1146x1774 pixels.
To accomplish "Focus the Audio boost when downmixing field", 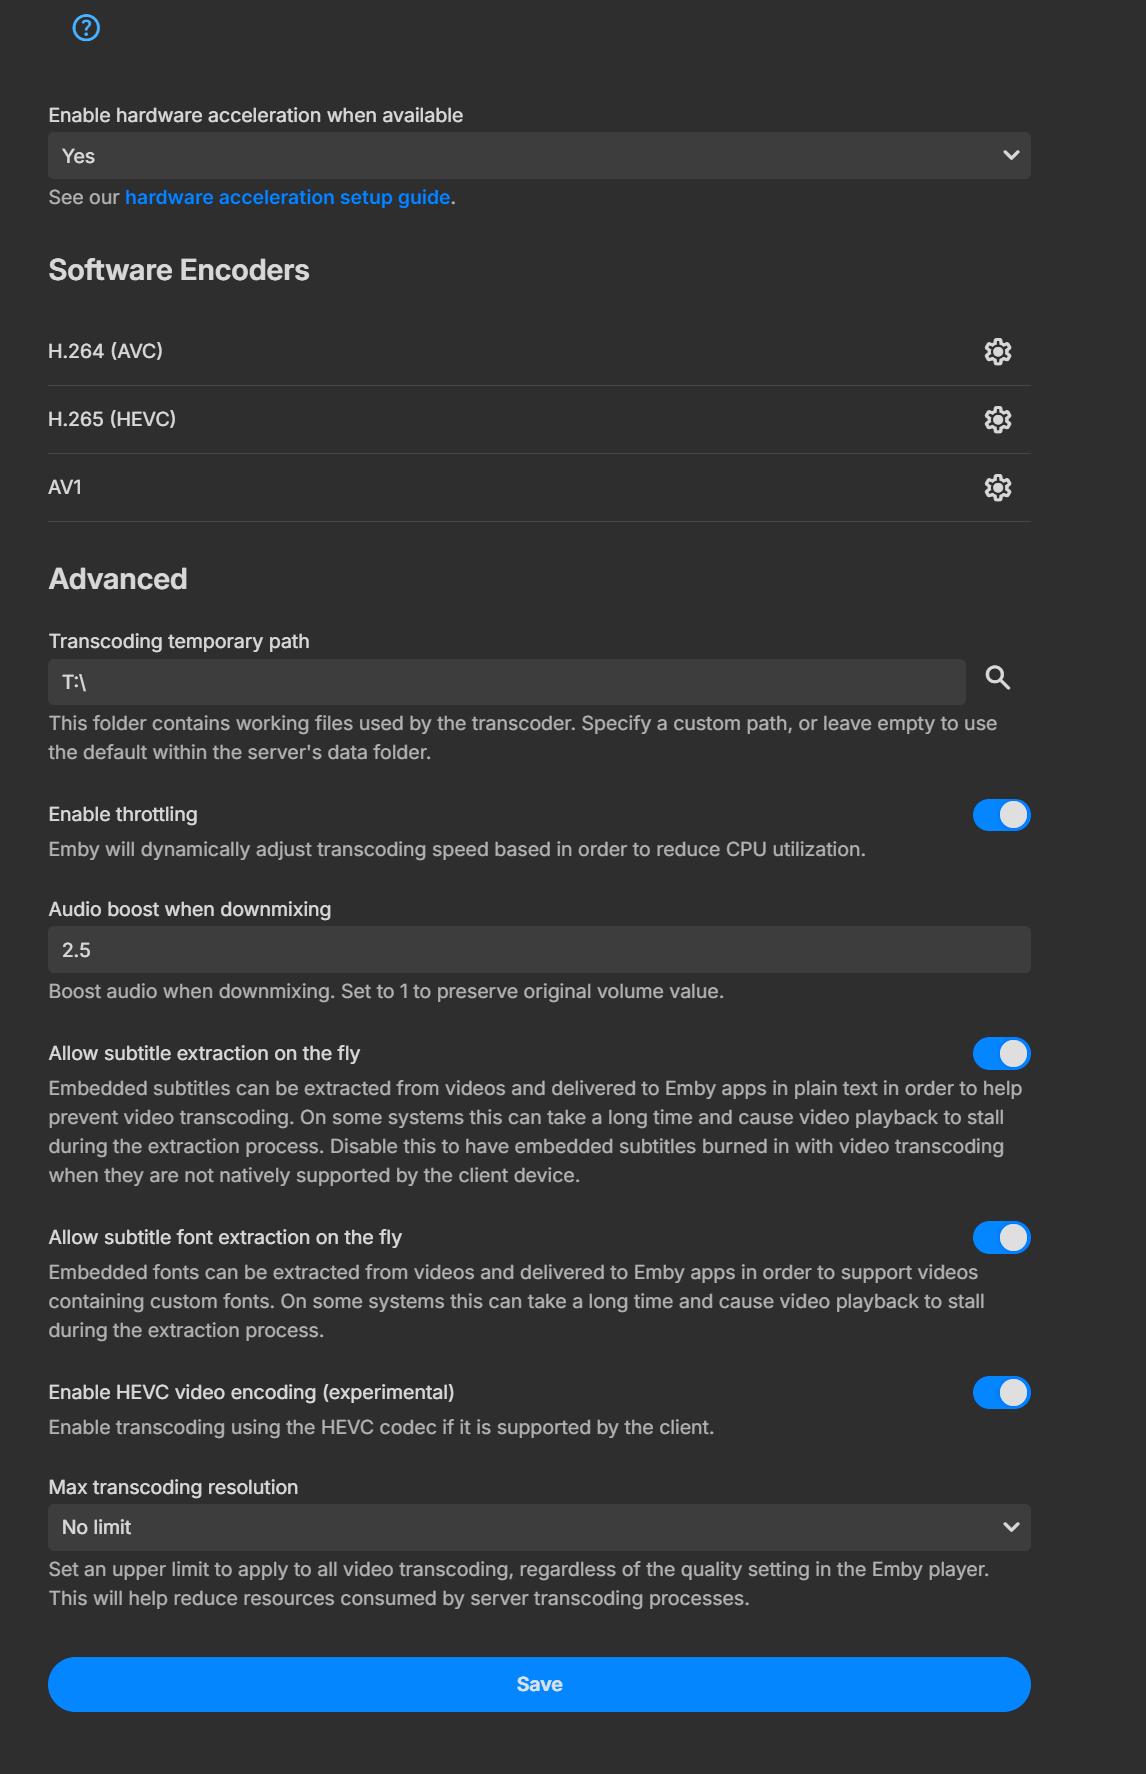I will point(539,950).
